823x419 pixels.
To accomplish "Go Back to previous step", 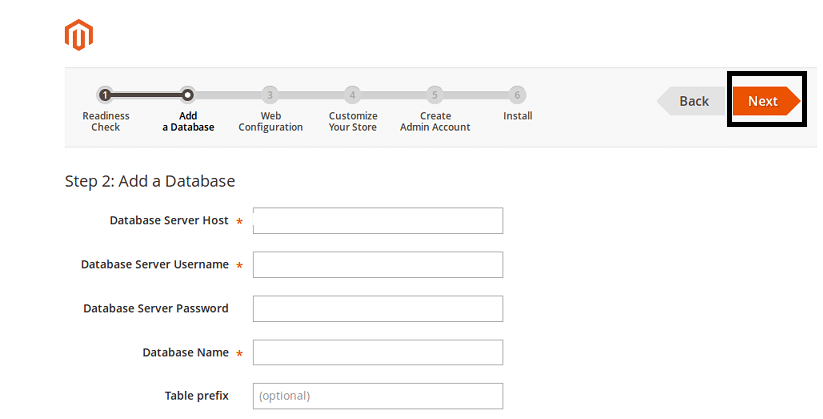I will 691,101.
